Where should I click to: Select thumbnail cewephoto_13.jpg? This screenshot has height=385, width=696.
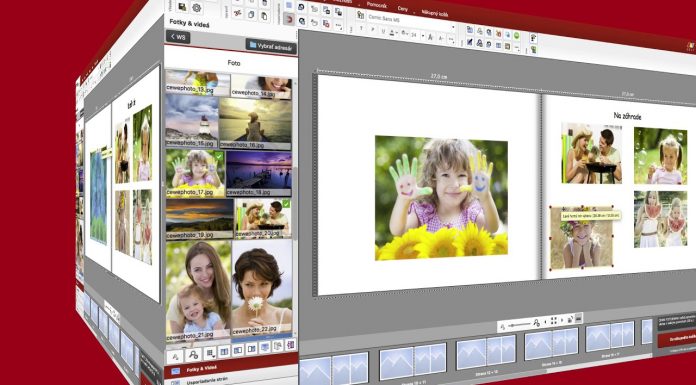pos(198,82)
